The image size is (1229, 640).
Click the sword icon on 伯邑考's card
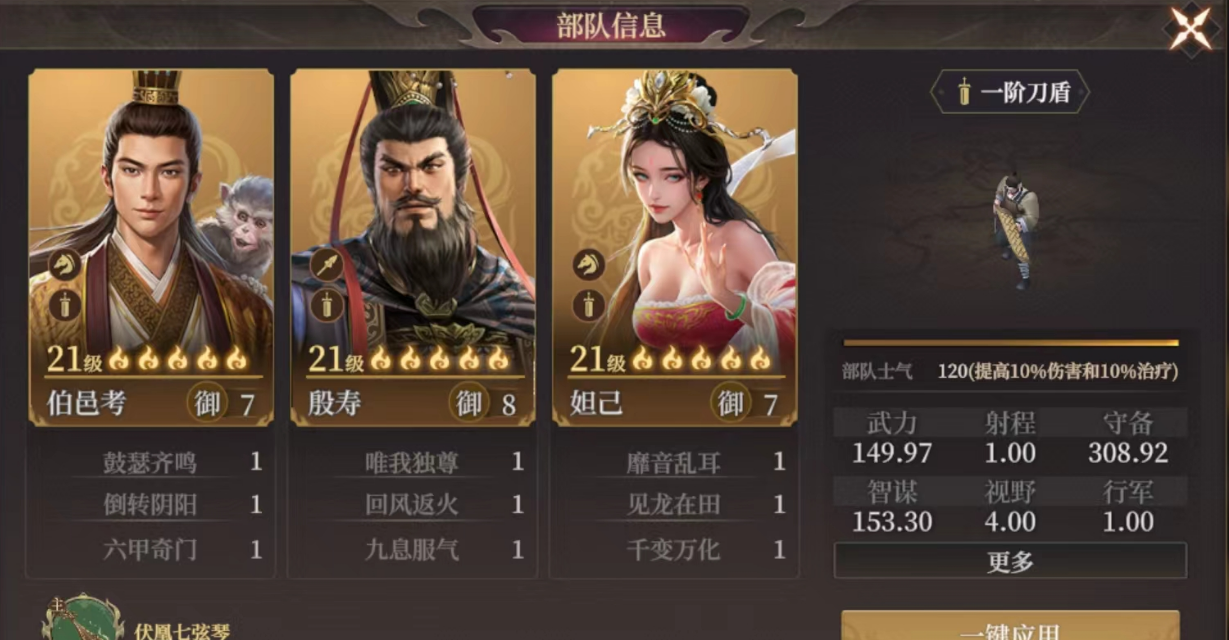pyautogui.click(x=65, y=304)
